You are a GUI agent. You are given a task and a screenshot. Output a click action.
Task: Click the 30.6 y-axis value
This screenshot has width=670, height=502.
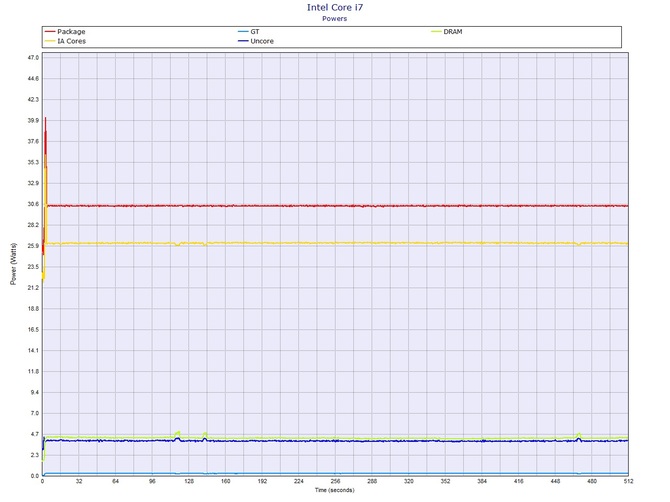pos(33,204)
